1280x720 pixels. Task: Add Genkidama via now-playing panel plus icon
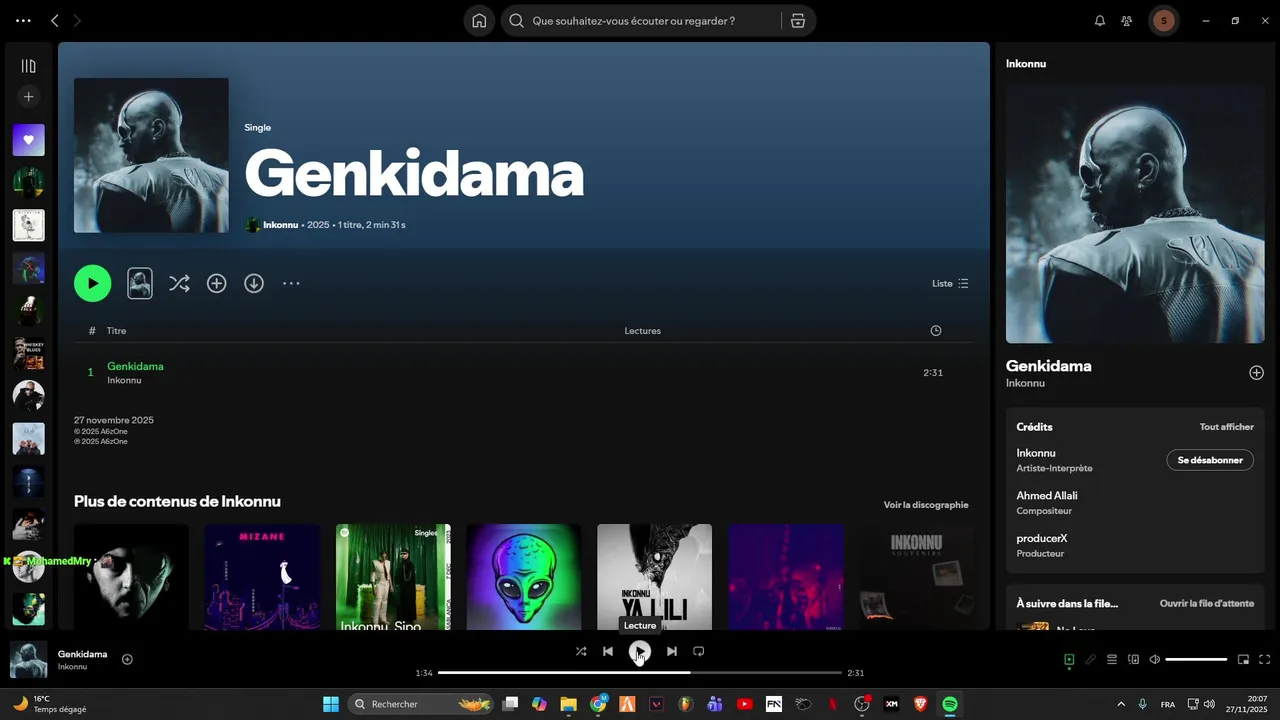click(x=1256, y=372)
